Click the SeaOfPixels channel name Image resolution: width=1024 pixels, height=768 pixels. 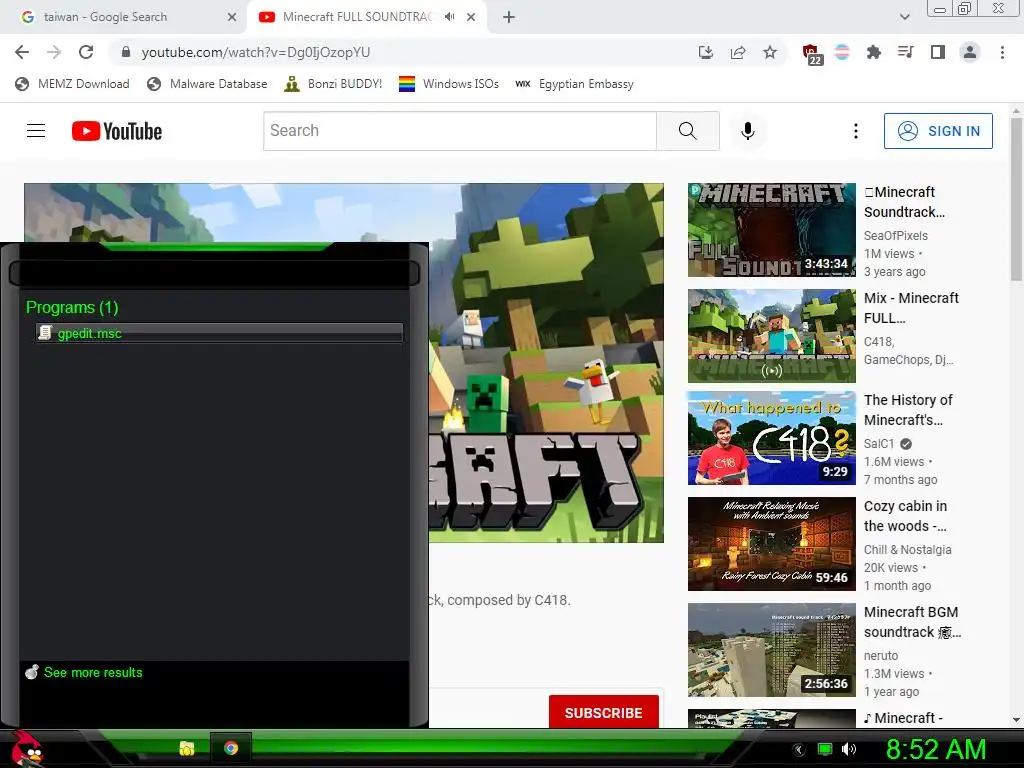click(895, 235)
